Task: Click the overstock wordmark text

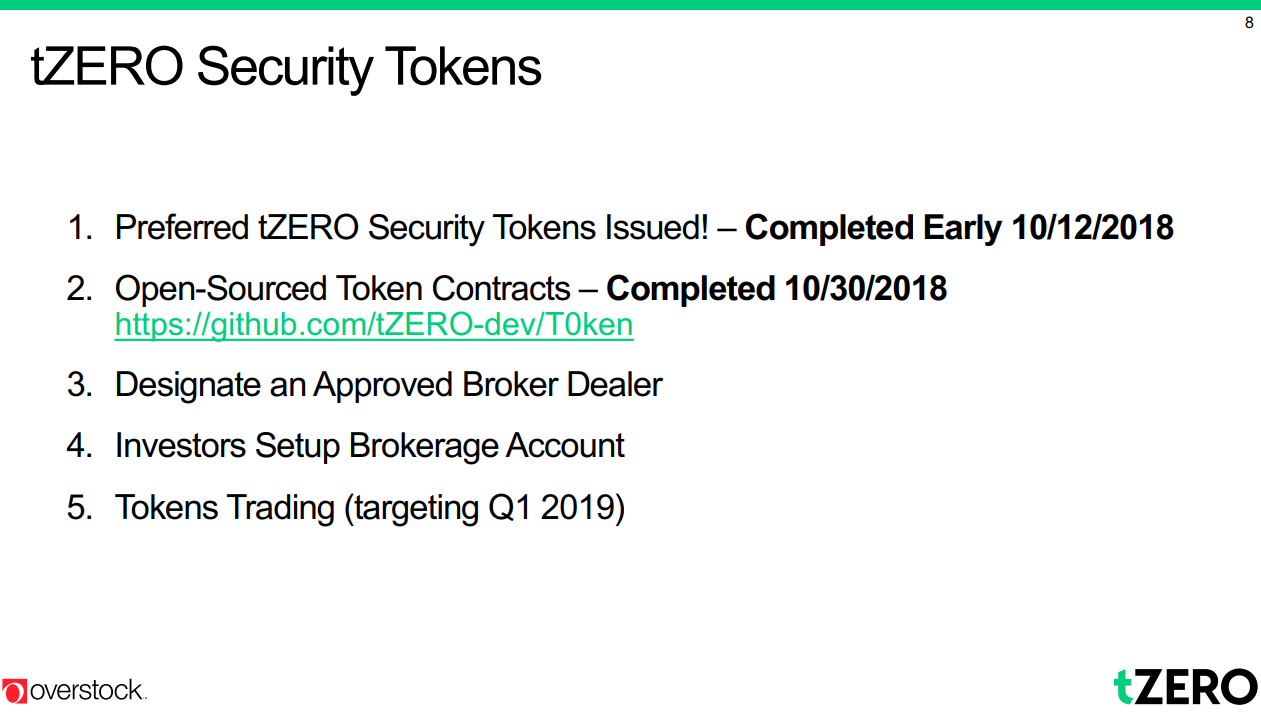Action: pos(88,690)
